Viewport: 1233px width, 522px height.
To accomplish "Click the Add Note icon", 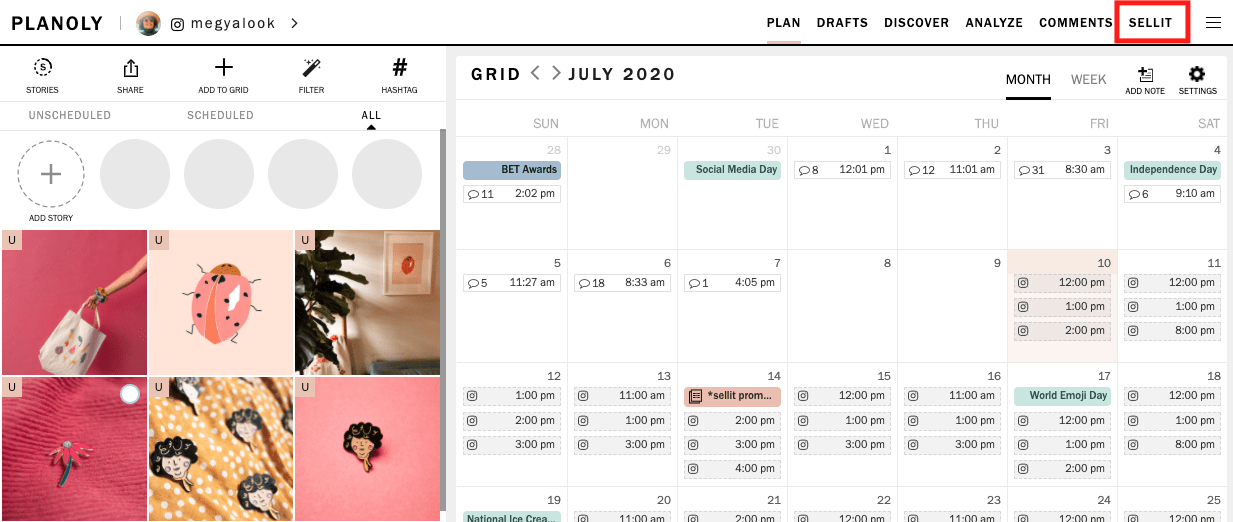I will coord(1145,75).
